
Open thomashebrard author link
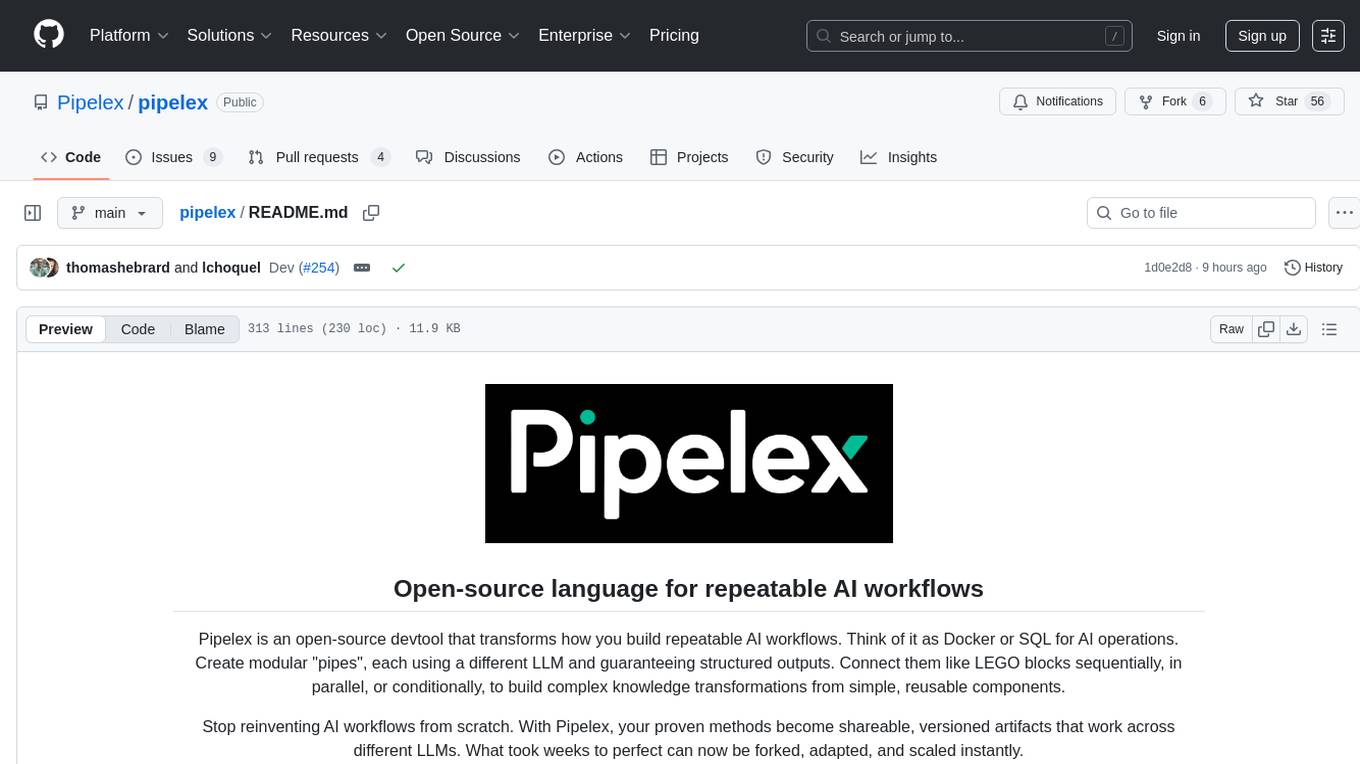tap(118, 267)
